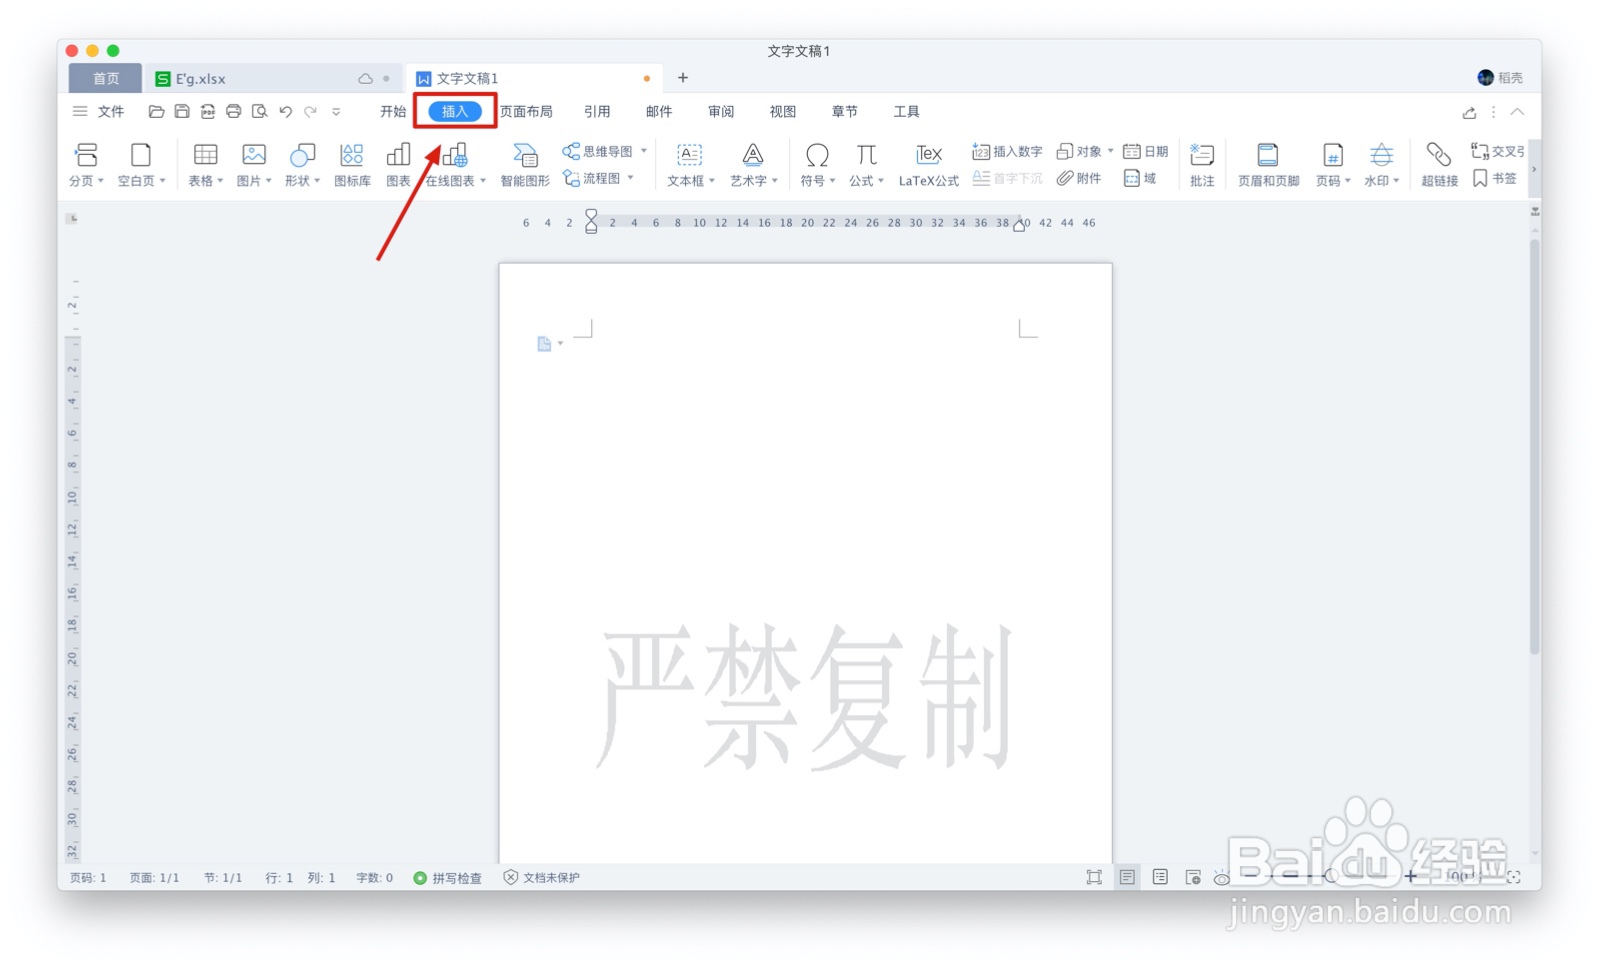Image resolution: width=1599 pixels, height=967 pixels.
Task: Insert an Attachment (附件)
Action: (x=1079, y=178)
